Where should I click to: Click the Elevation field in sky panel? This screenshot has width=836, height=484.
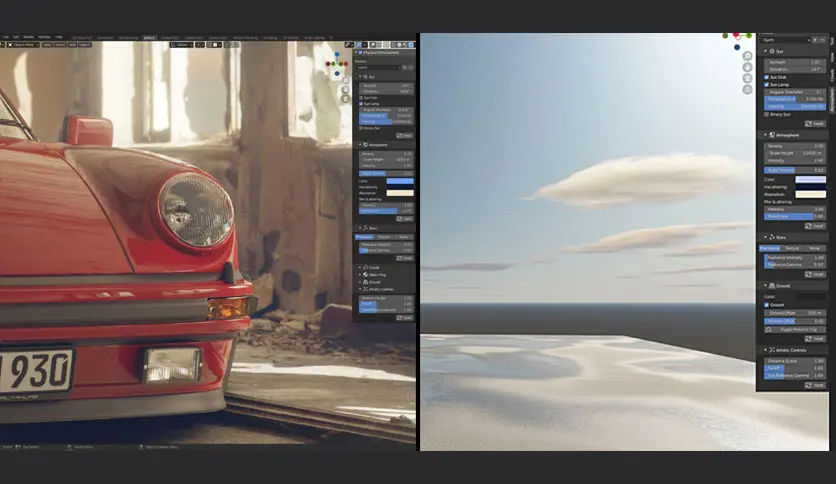tap(795, 69)
